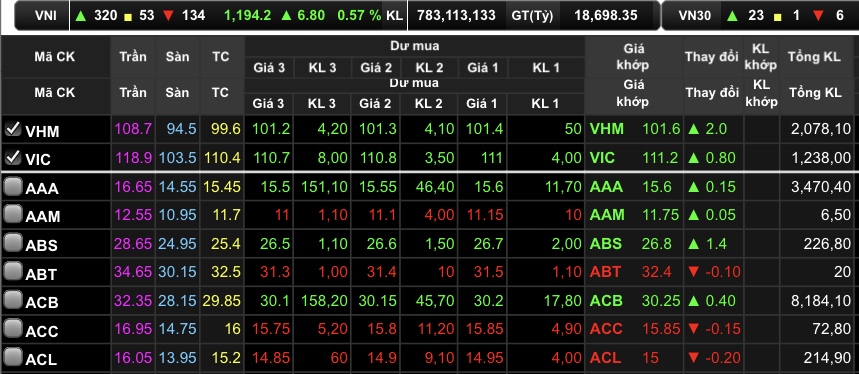Select the VN30 index tab

[x=694, y=16]
